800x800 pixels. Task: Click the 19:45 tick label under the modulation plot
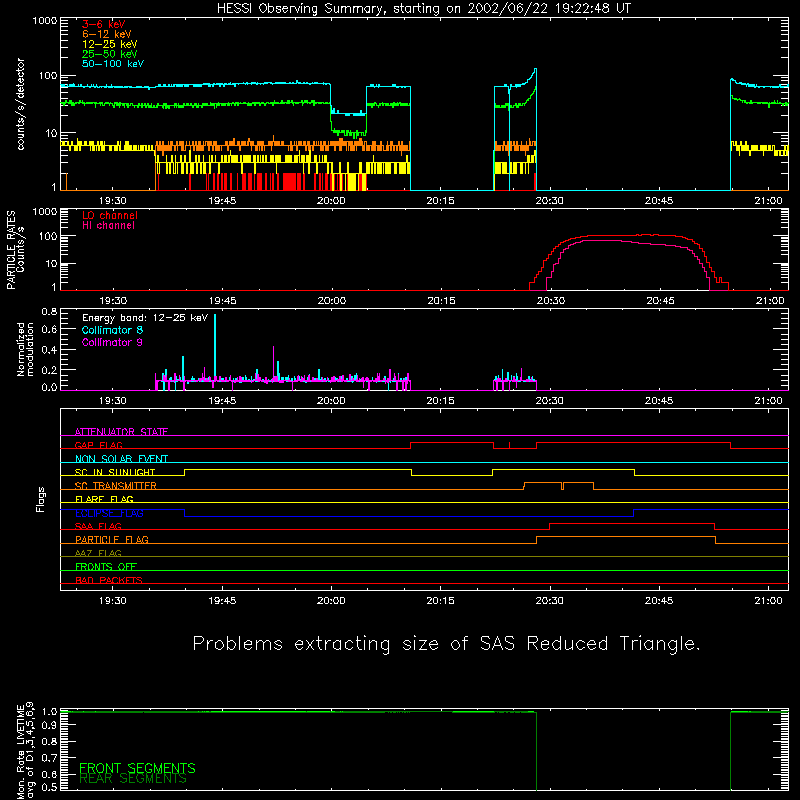(x=222, y=401)
